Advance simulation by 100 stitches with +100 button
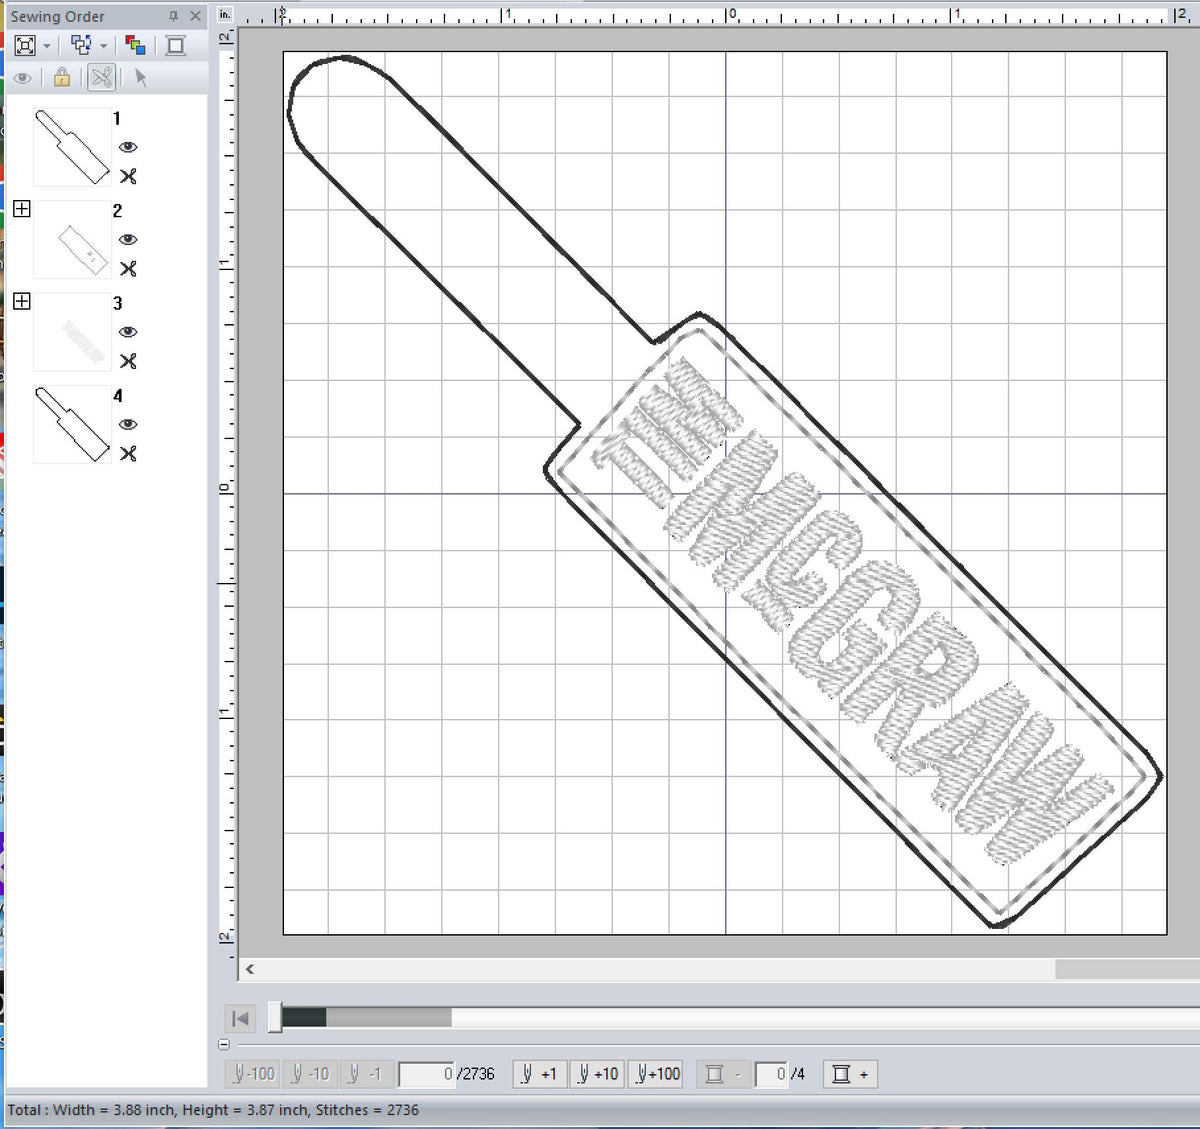The width and height of the screenshot is (1200, 1129). 655,1074
